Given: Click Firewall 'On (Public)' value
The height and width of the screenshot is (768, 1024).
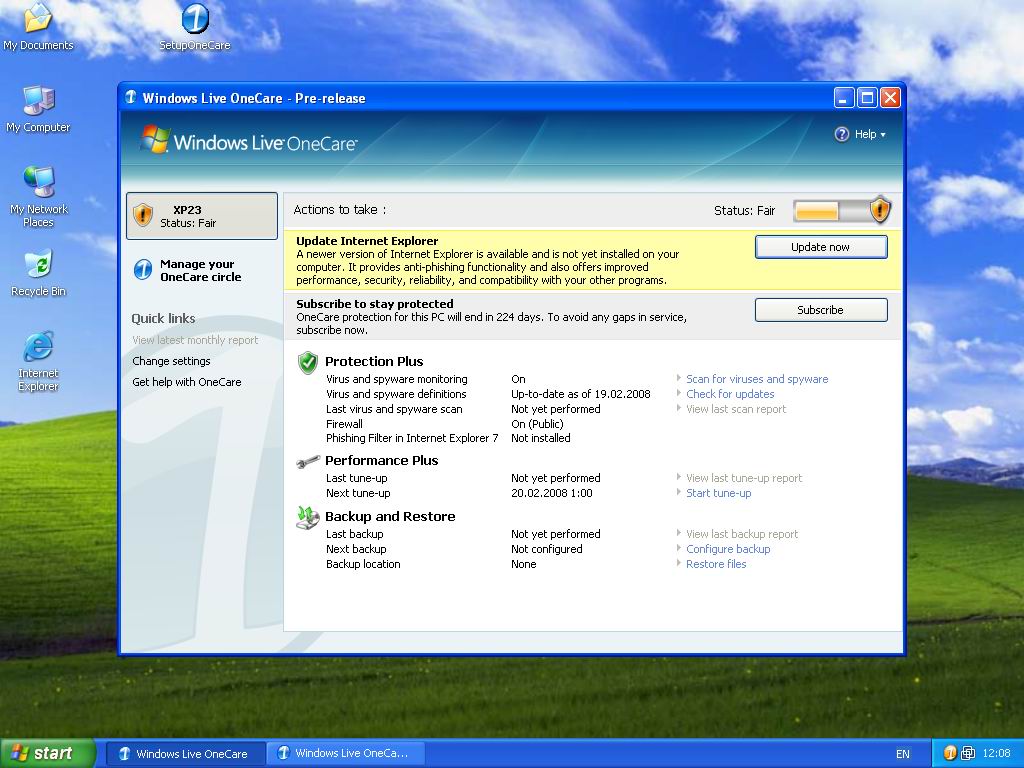Looking at the screenshot, I should click(x=537, y=424).
